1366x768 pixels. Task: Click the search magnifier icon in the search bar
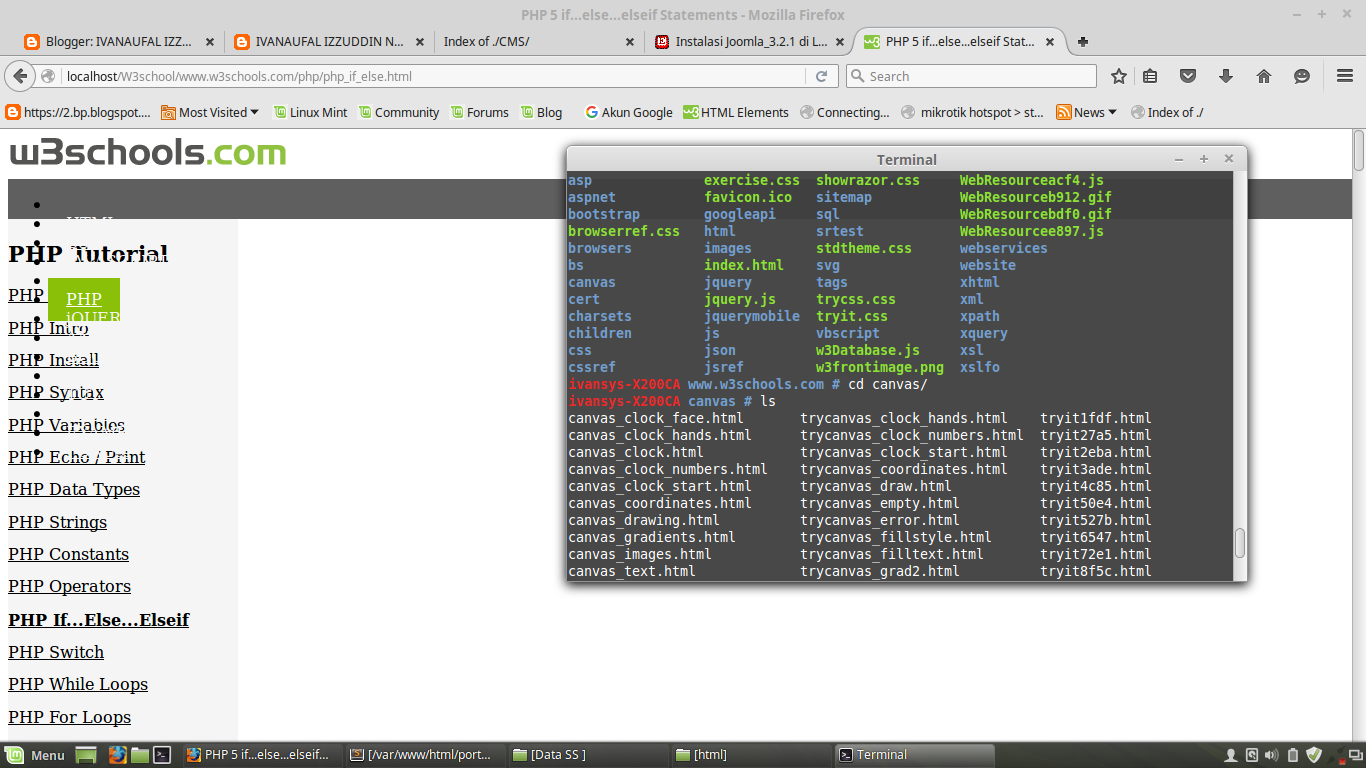[857, 76]
